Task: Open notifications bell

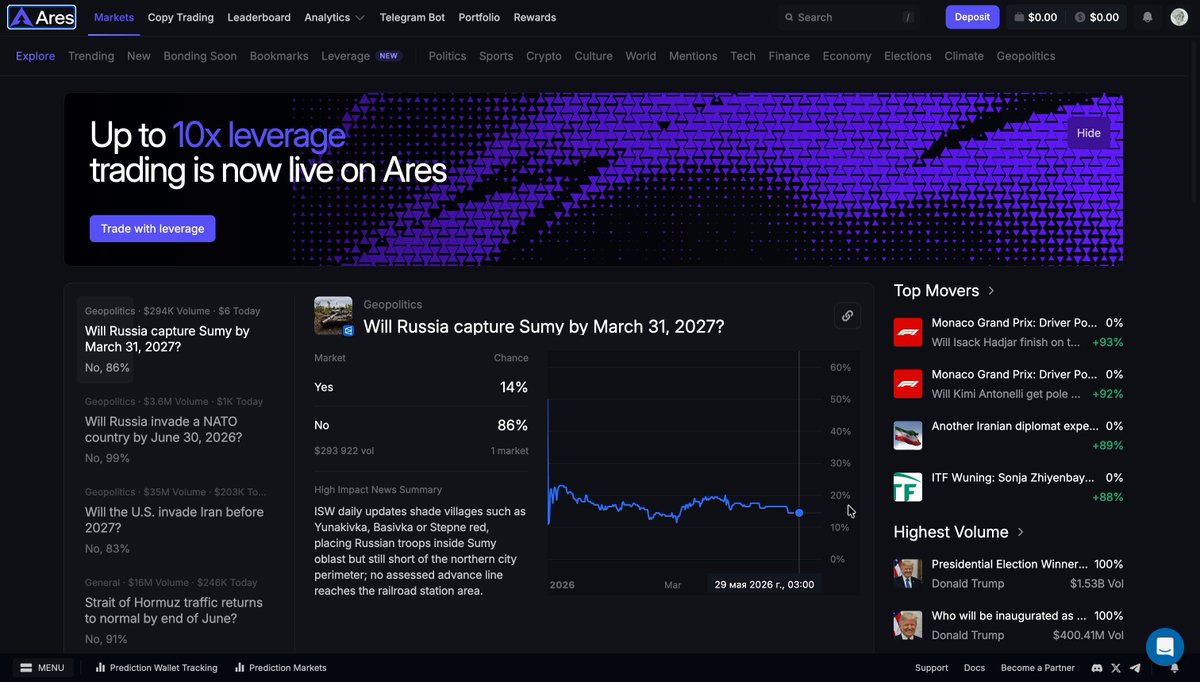Action: 1147,17
